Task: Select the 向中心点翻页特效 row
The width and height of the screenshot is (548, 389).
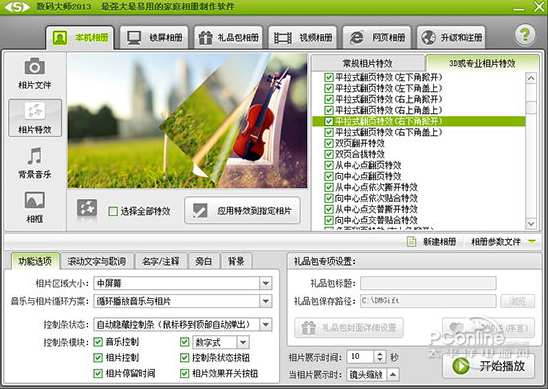Action: pyautogui.click(x=419, y=176)
